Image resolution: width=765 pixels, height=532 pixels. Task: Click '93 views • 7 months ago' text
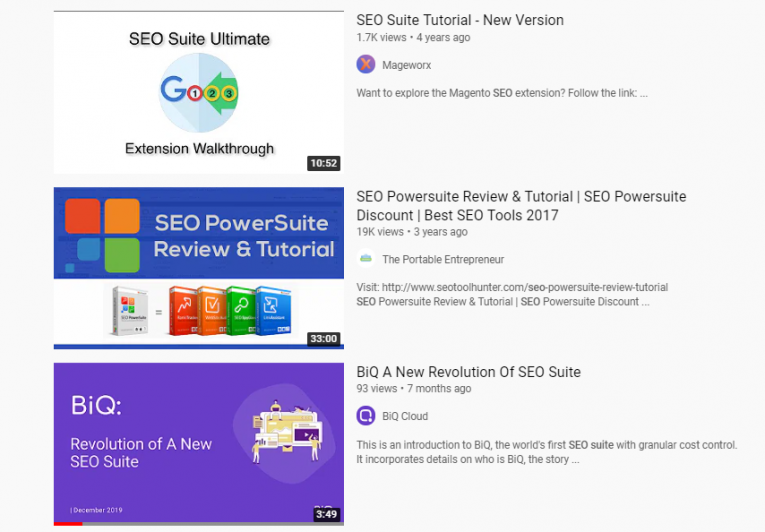(x=414, y=389)
